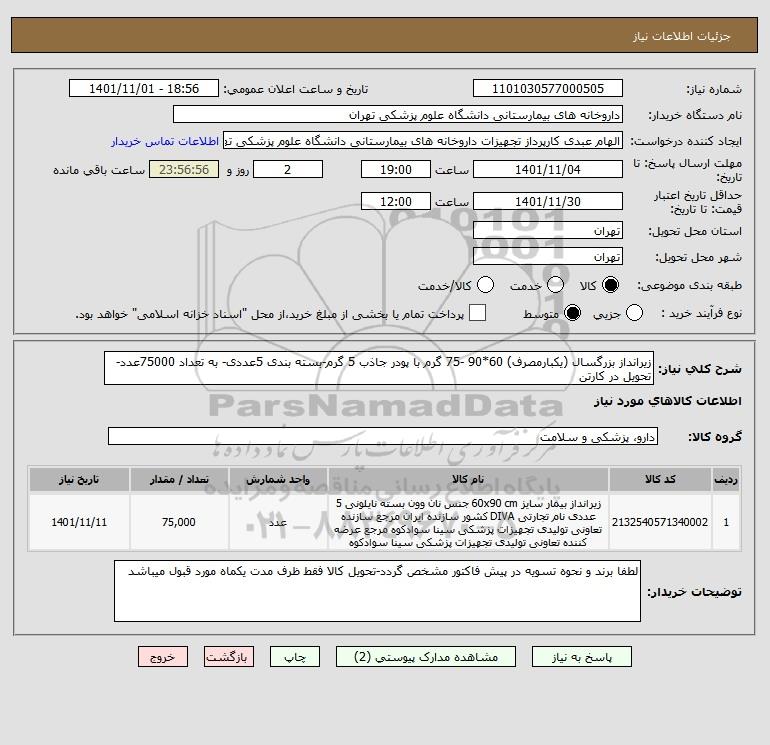Select the کالا radio button
Screen dimensions: 770x745
[610, 285]
